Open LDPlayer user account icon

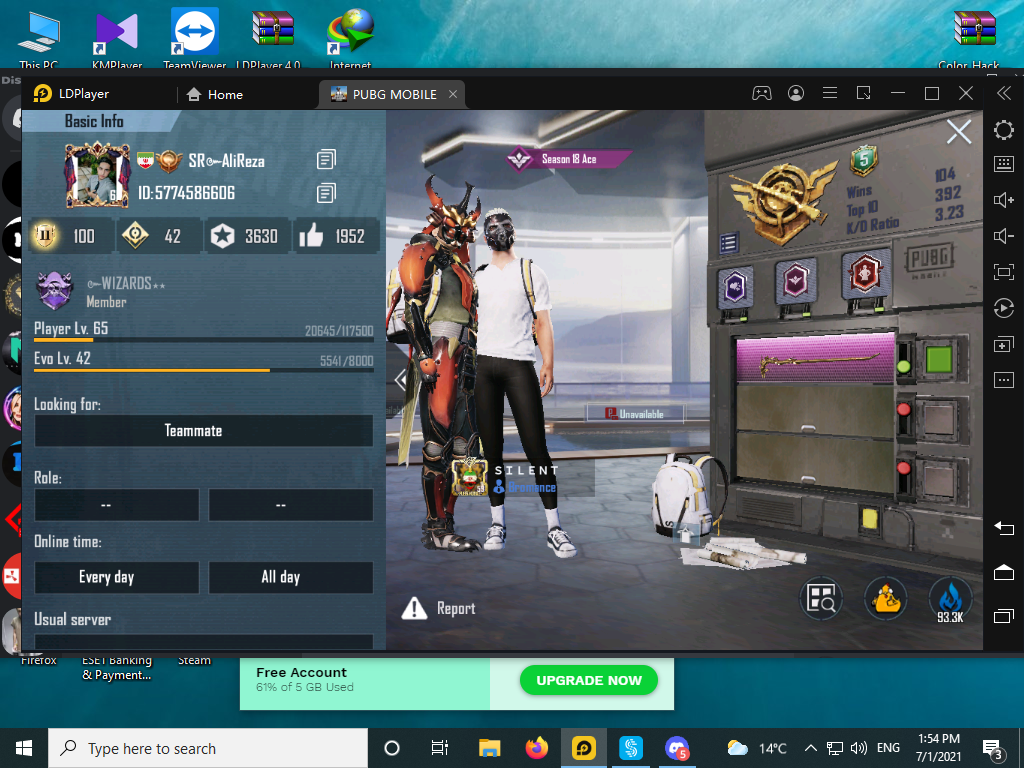[x=795, y=93]
